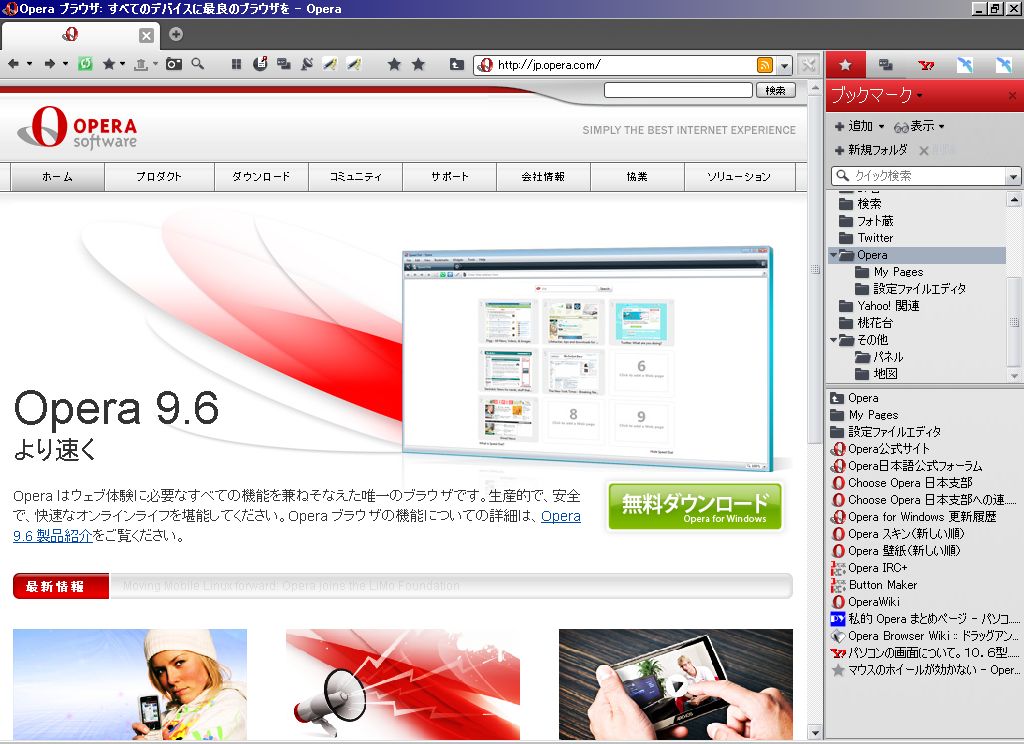Open the chat panel icon in sidebar
Image resolution: width=1024 pixels, height=744 pixels.
886,65
